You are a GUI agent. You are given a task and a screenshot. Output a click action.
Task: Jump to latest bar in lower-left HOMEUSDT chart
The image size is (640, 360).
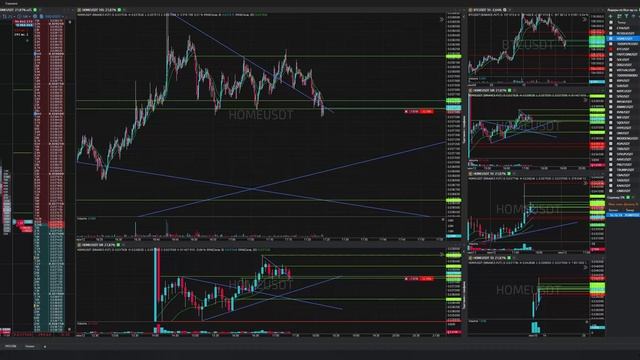442,254
